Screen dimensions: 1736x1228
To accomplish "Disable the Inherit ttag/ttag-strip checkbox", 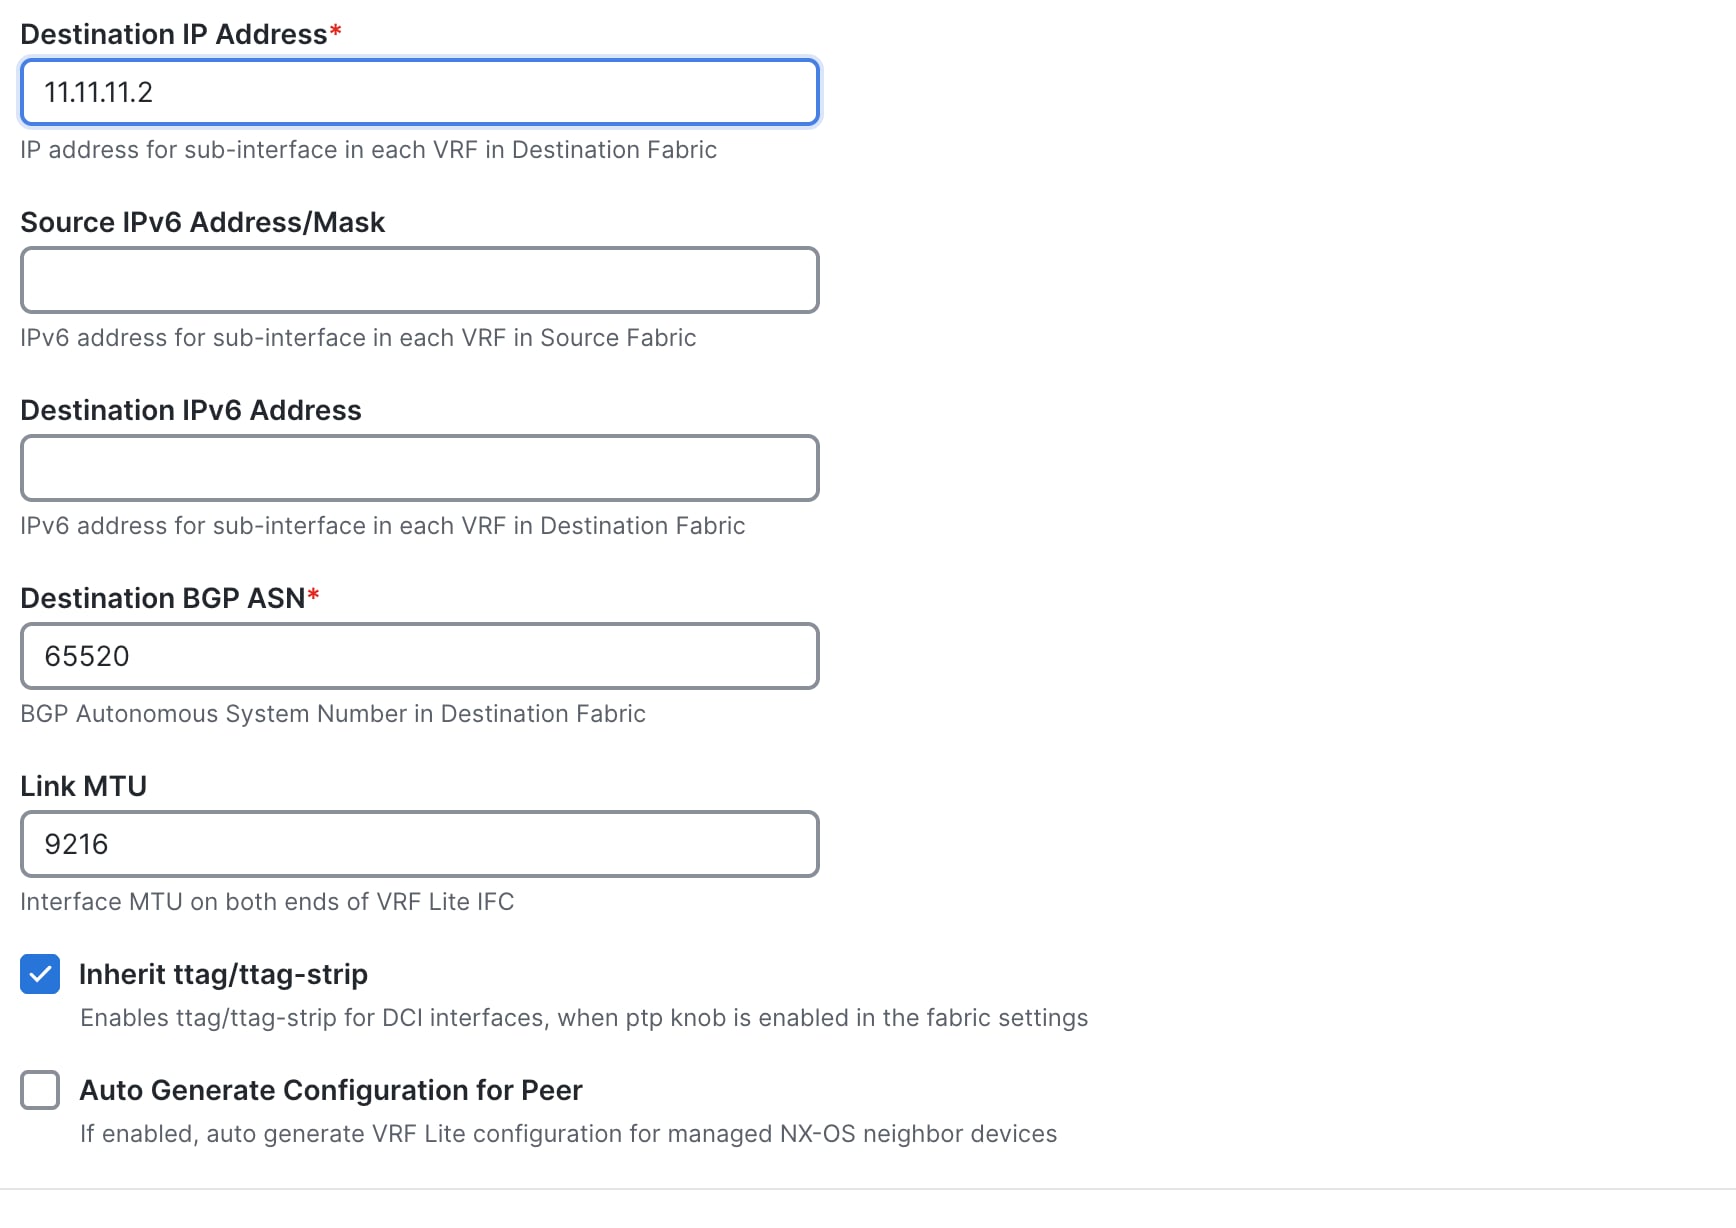I will pos(39,974).
